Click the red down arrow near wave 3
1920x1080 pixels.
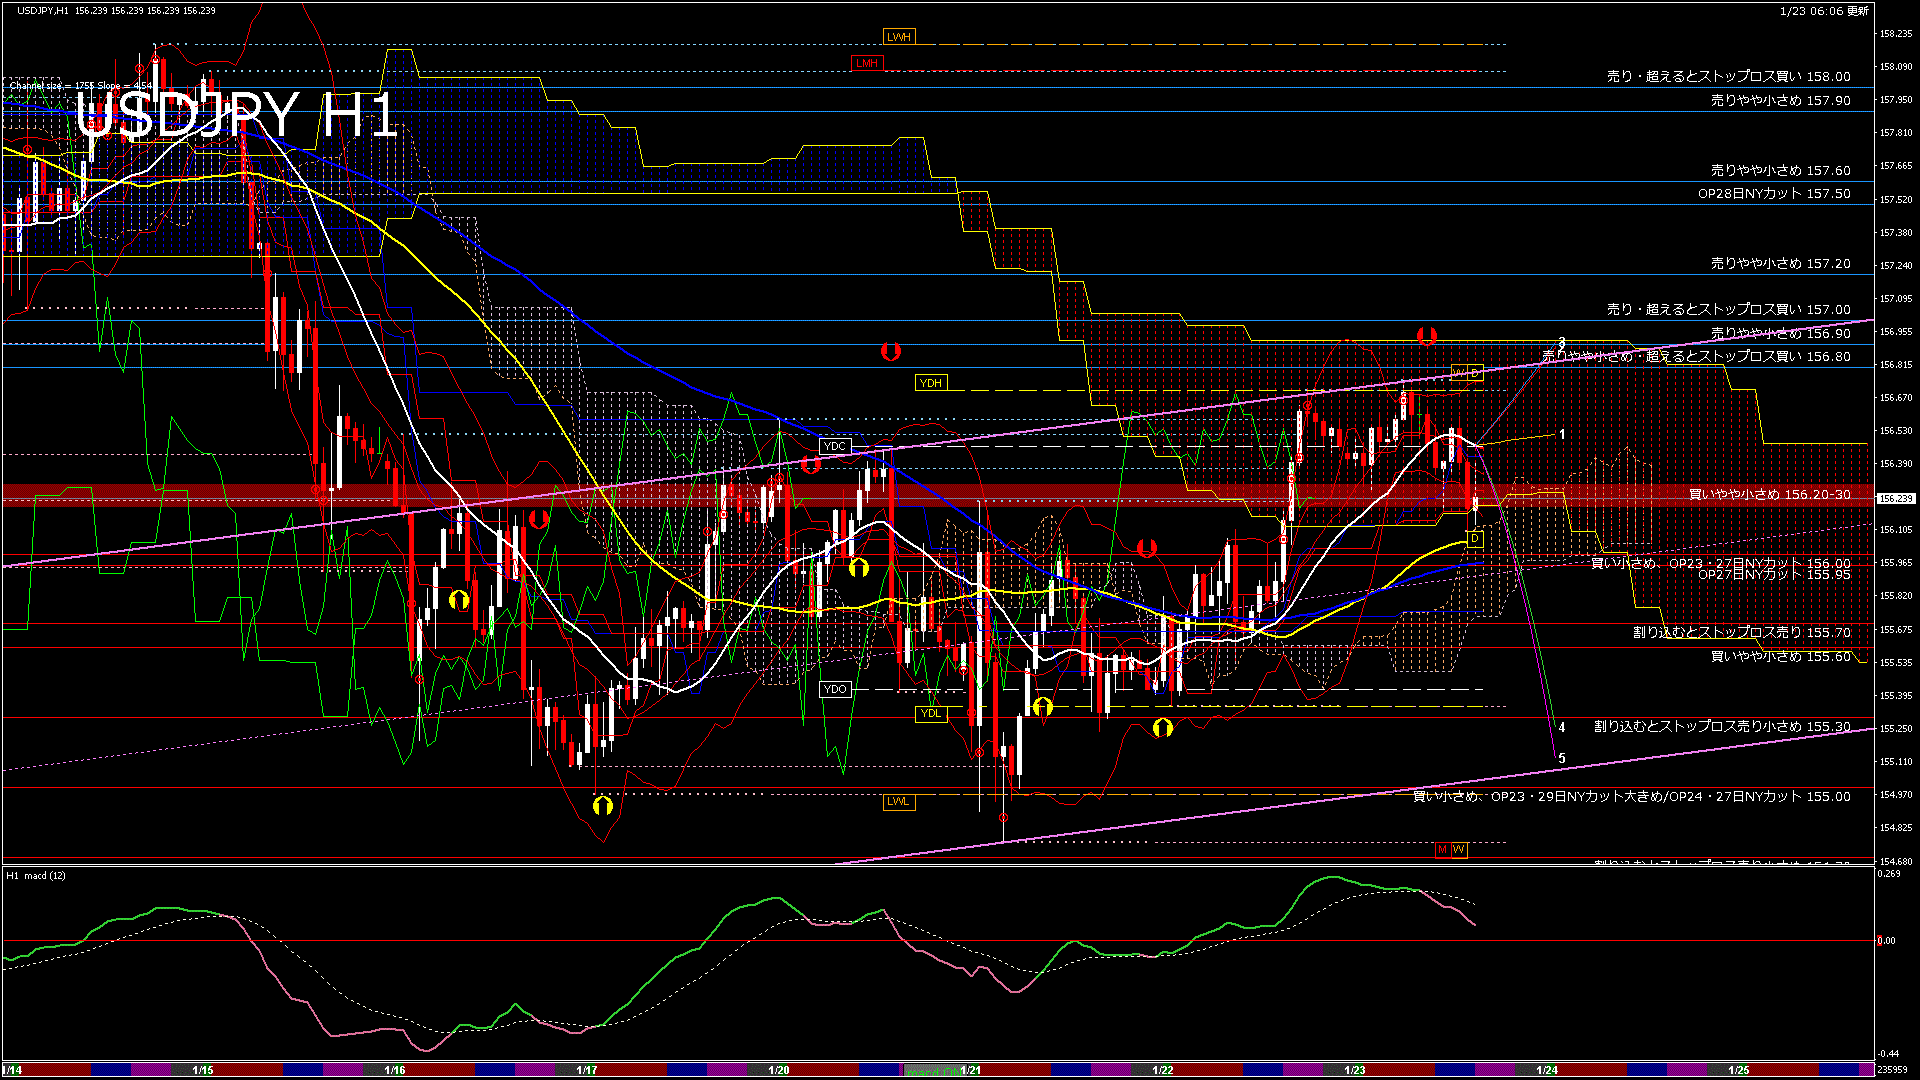[x=1427, y=336]
